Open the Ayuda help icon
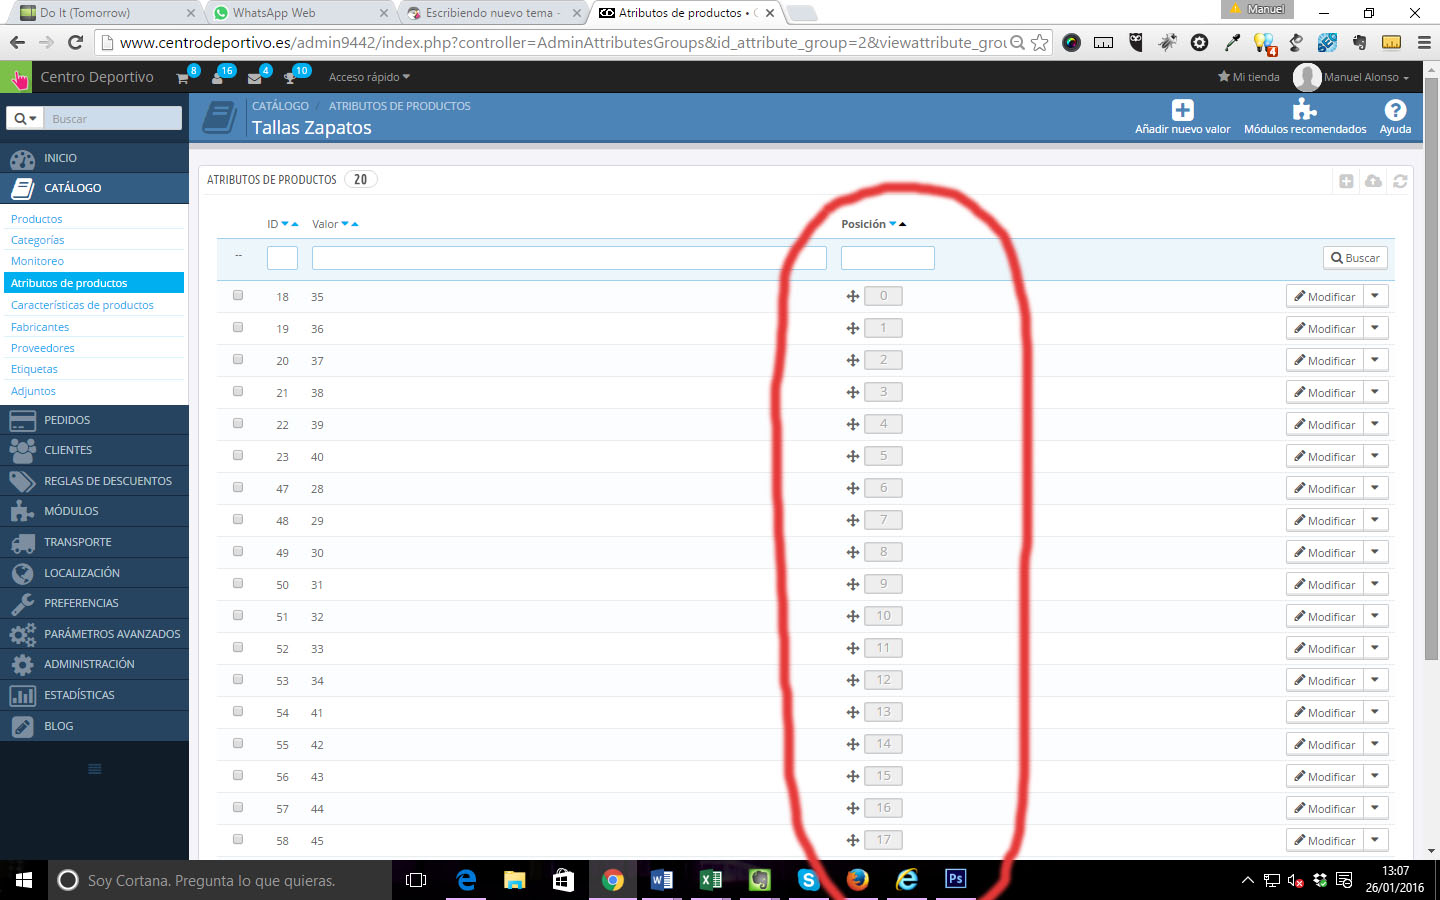This screenshot has height=900, width=1440. (1395, 110)
